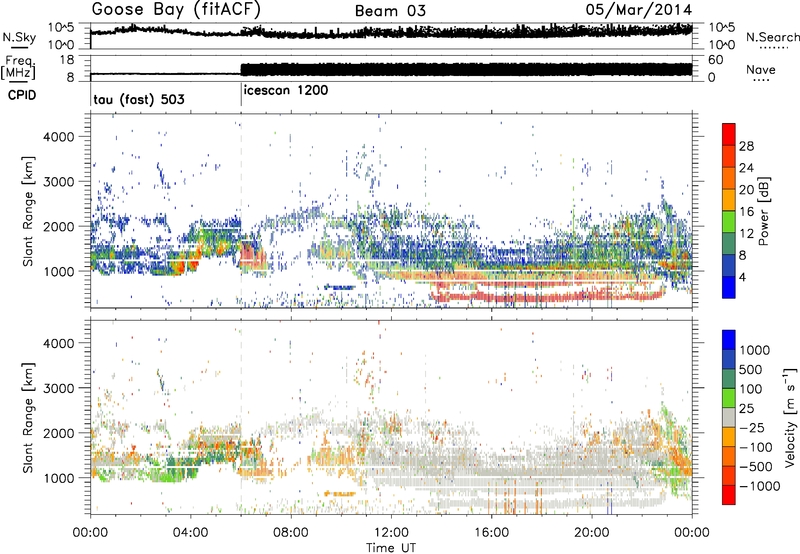Viewport: 800px width, 554px height.
Task: Click the '4' power scale value
Action: point(743,278)
